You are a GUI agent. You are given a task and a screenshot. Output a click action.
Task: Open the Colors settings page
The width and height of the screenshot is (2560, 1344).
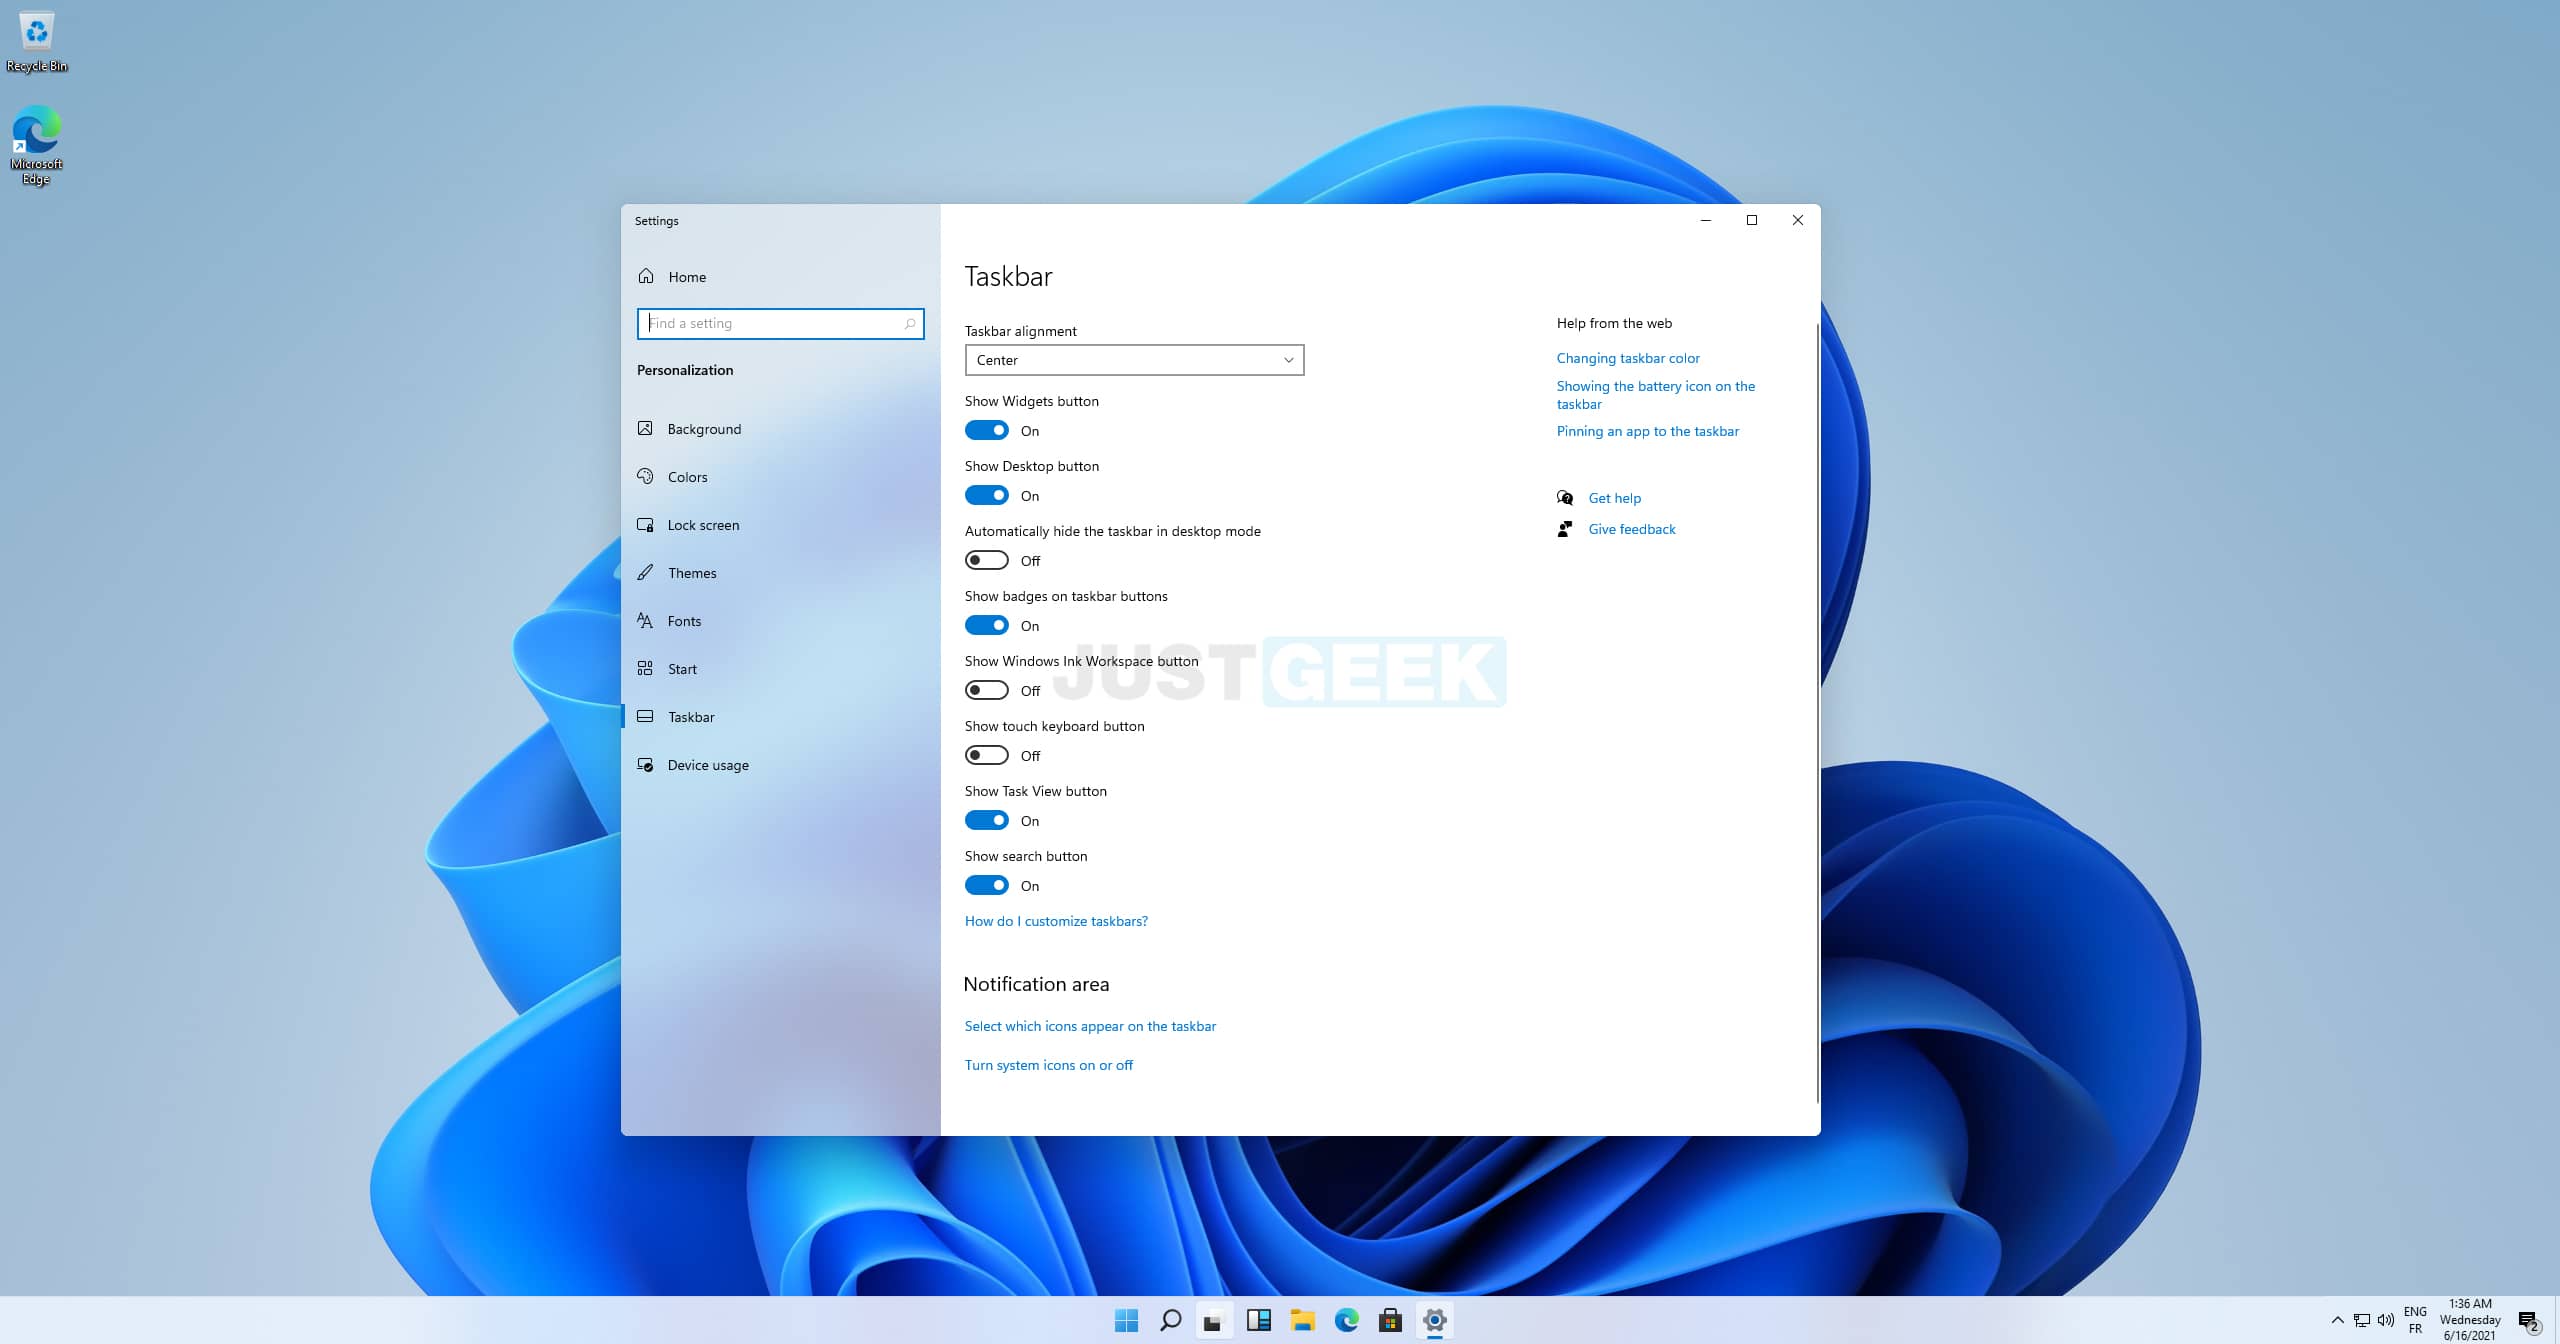[780, 477]
